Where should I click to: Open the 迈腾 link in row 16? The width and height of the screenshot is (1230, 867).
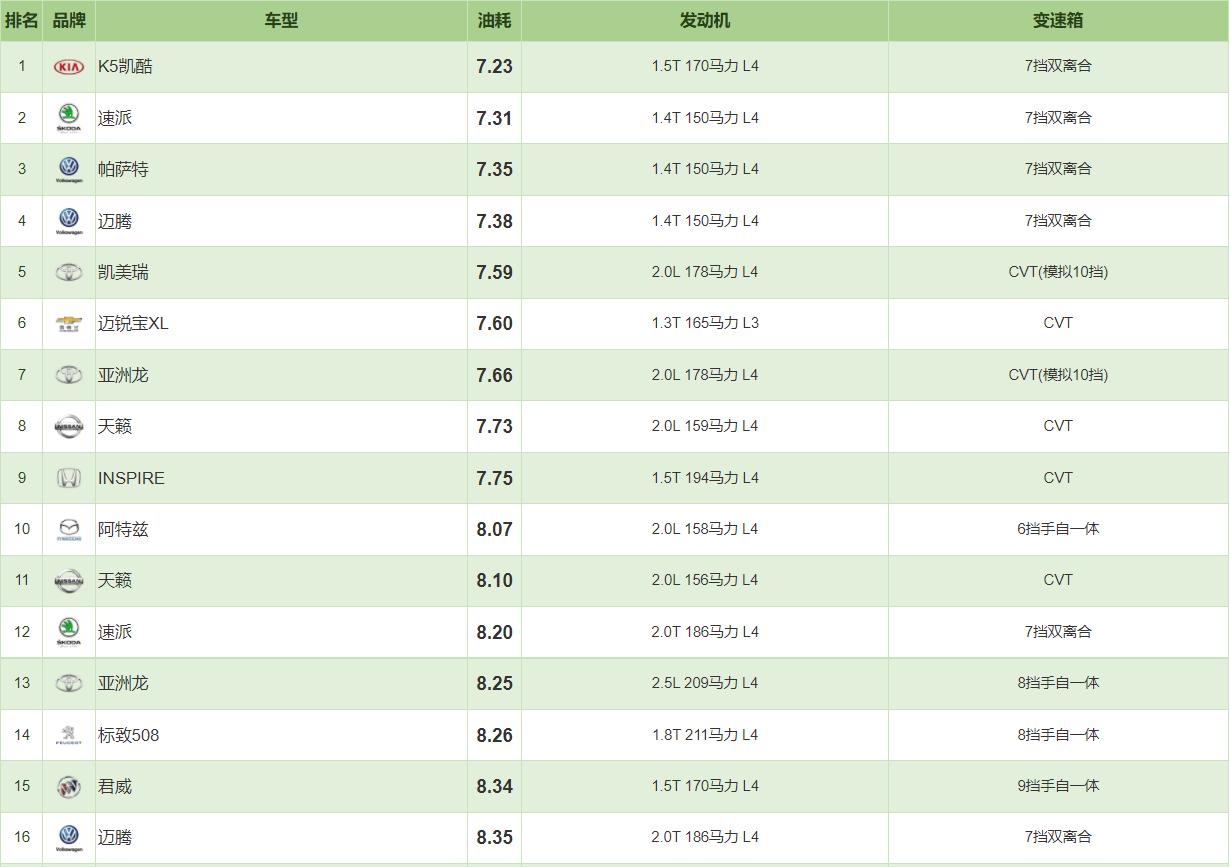tap(115, 838)
